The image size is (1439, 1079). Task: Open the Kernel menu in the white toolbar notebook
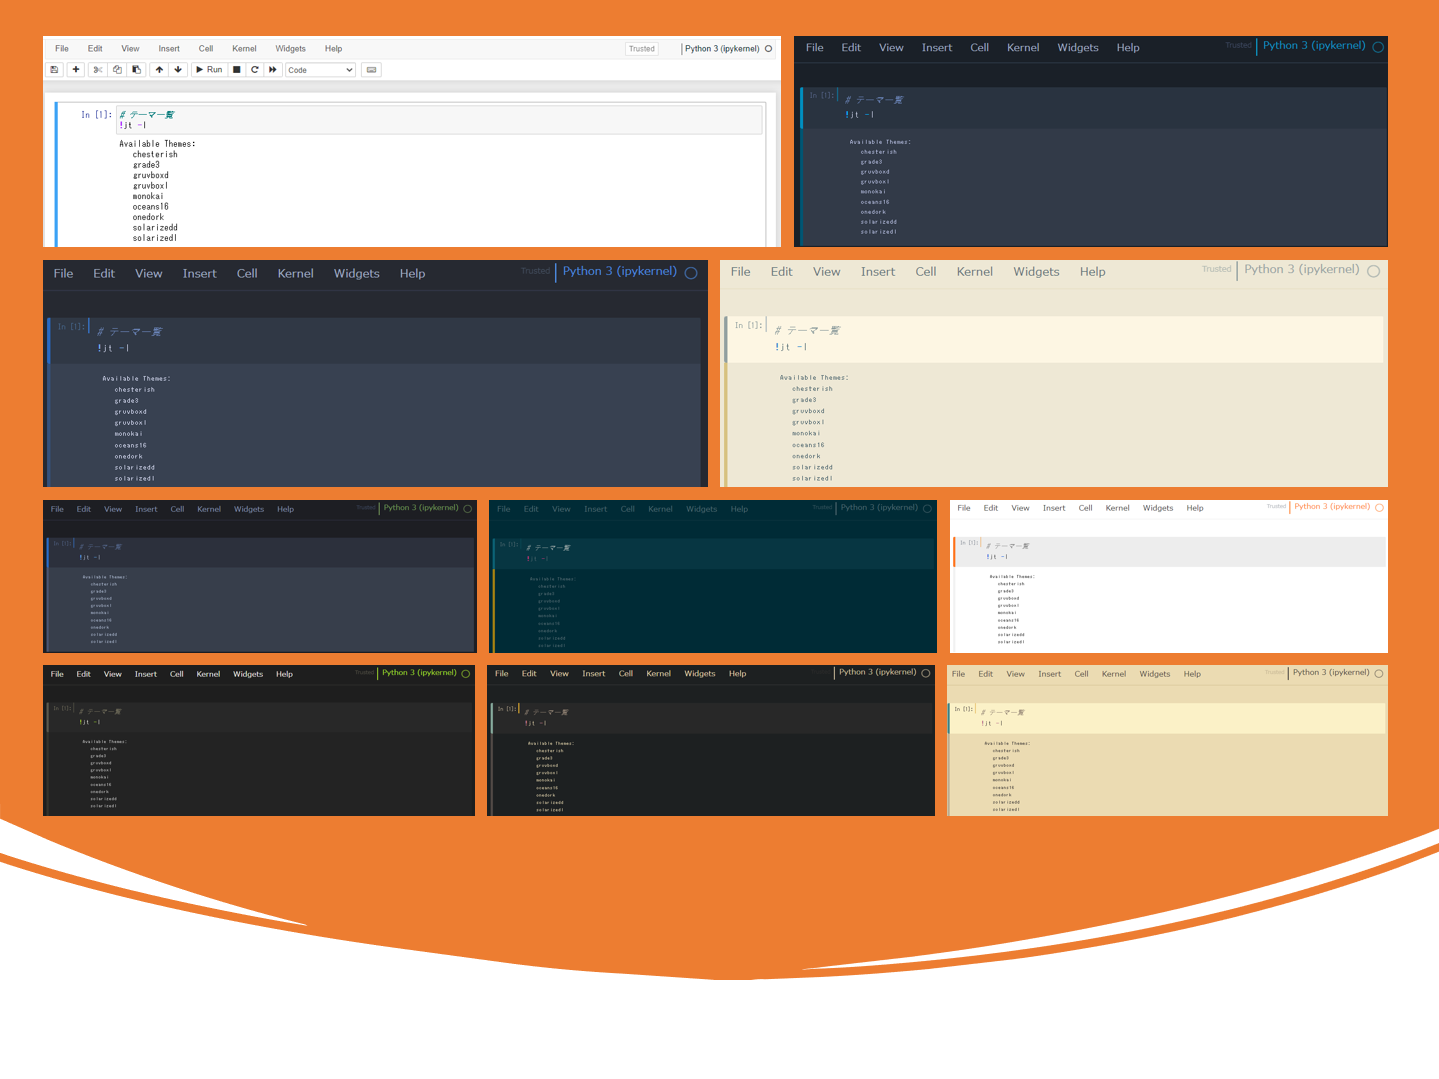(x=244, y=49)
